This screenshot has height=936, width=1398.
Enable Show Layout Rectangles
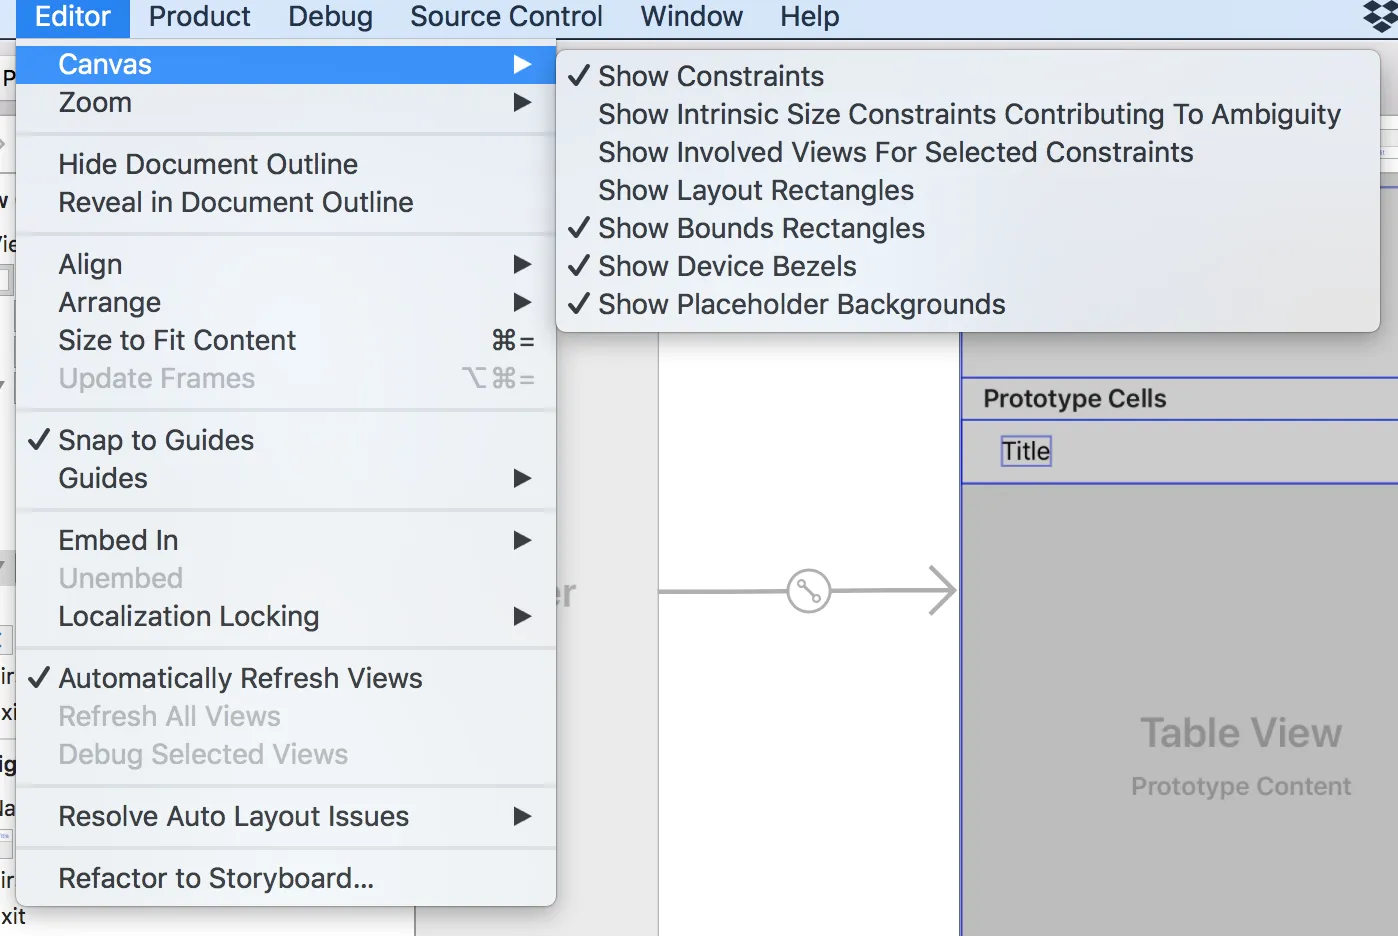[x=756, y=190]
